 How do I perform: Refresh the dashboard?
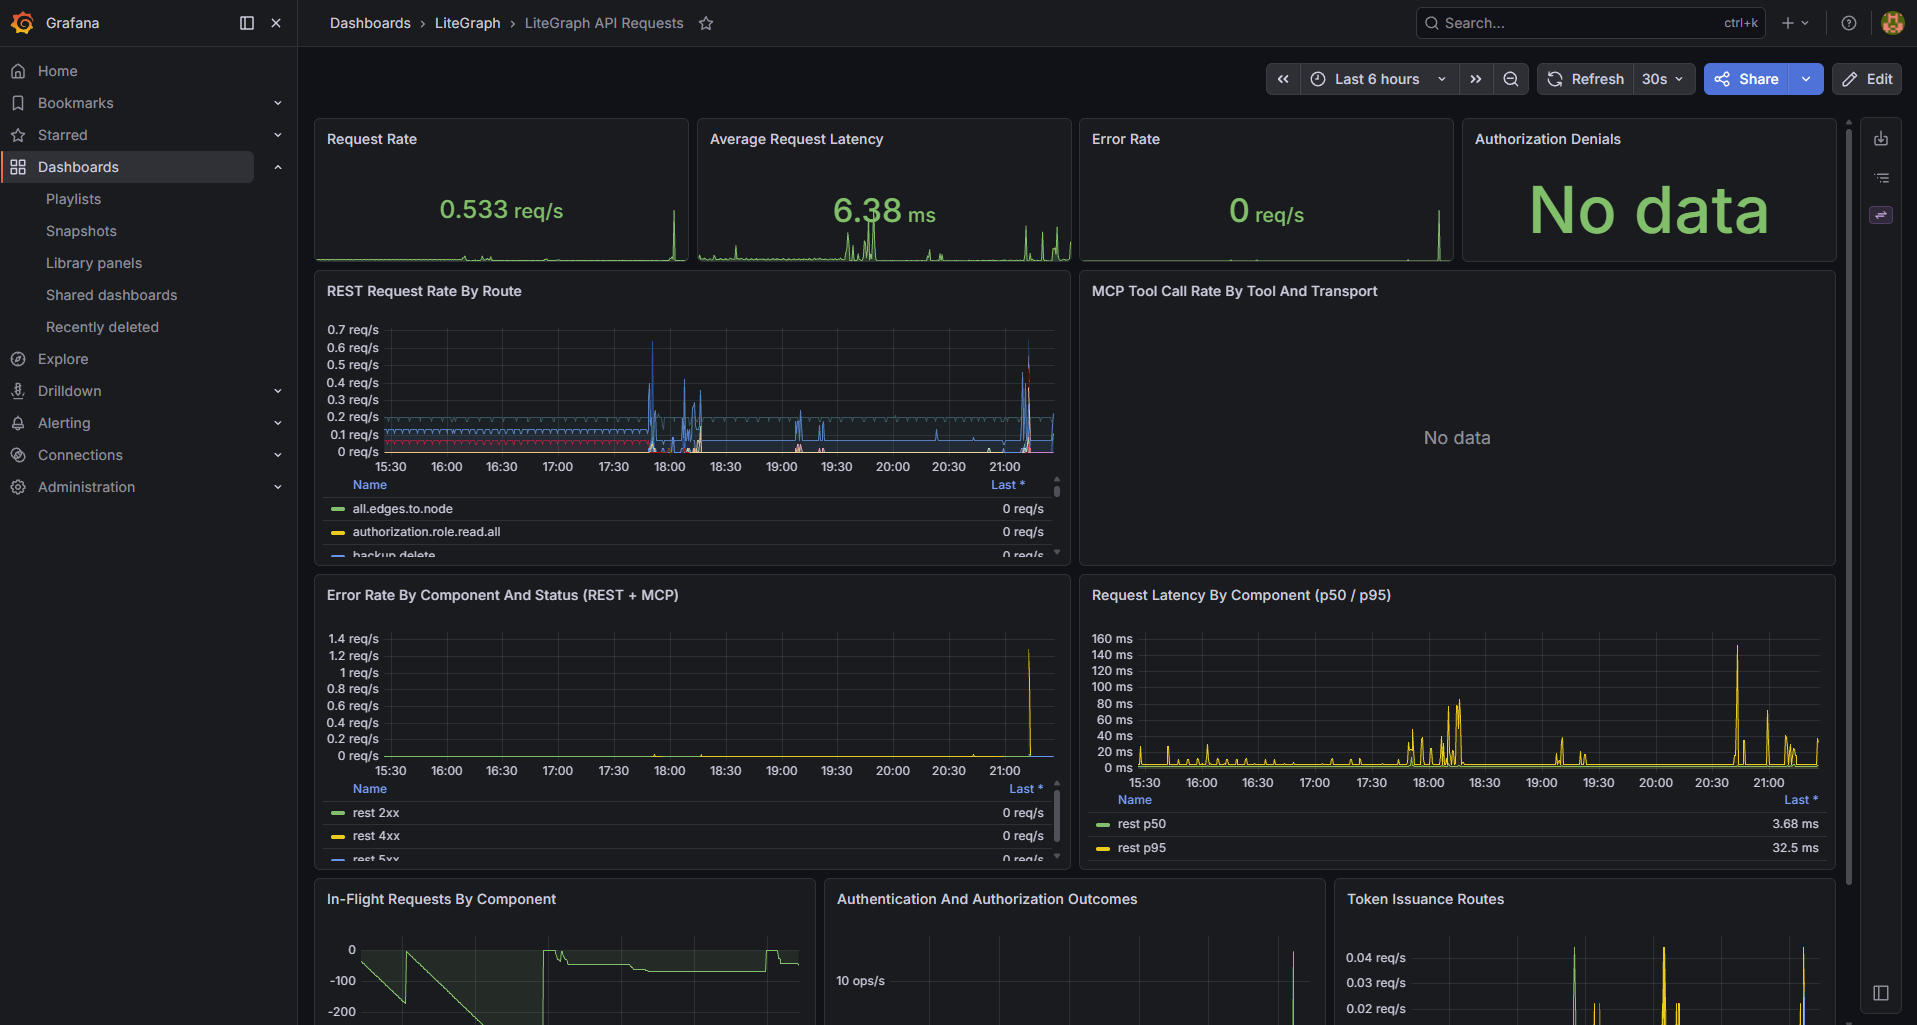pyautogui.click(x=1586, y=79)
